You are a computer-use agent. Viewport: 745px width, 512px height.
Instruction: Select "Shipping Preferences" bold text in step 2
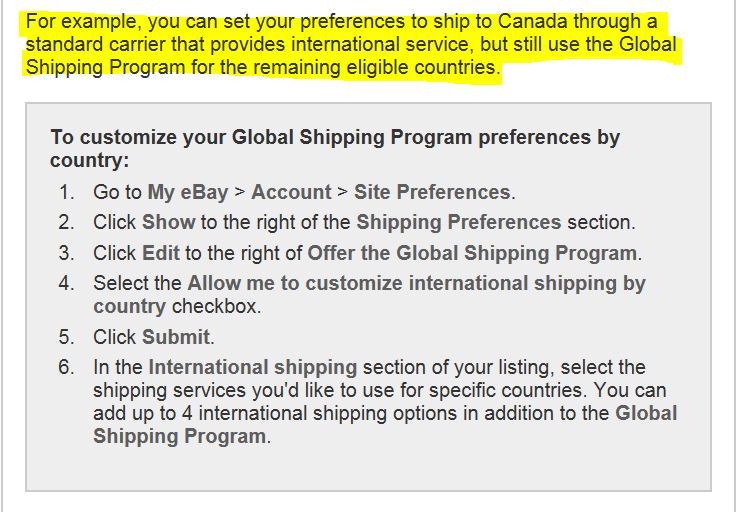[x=459, y=222]
